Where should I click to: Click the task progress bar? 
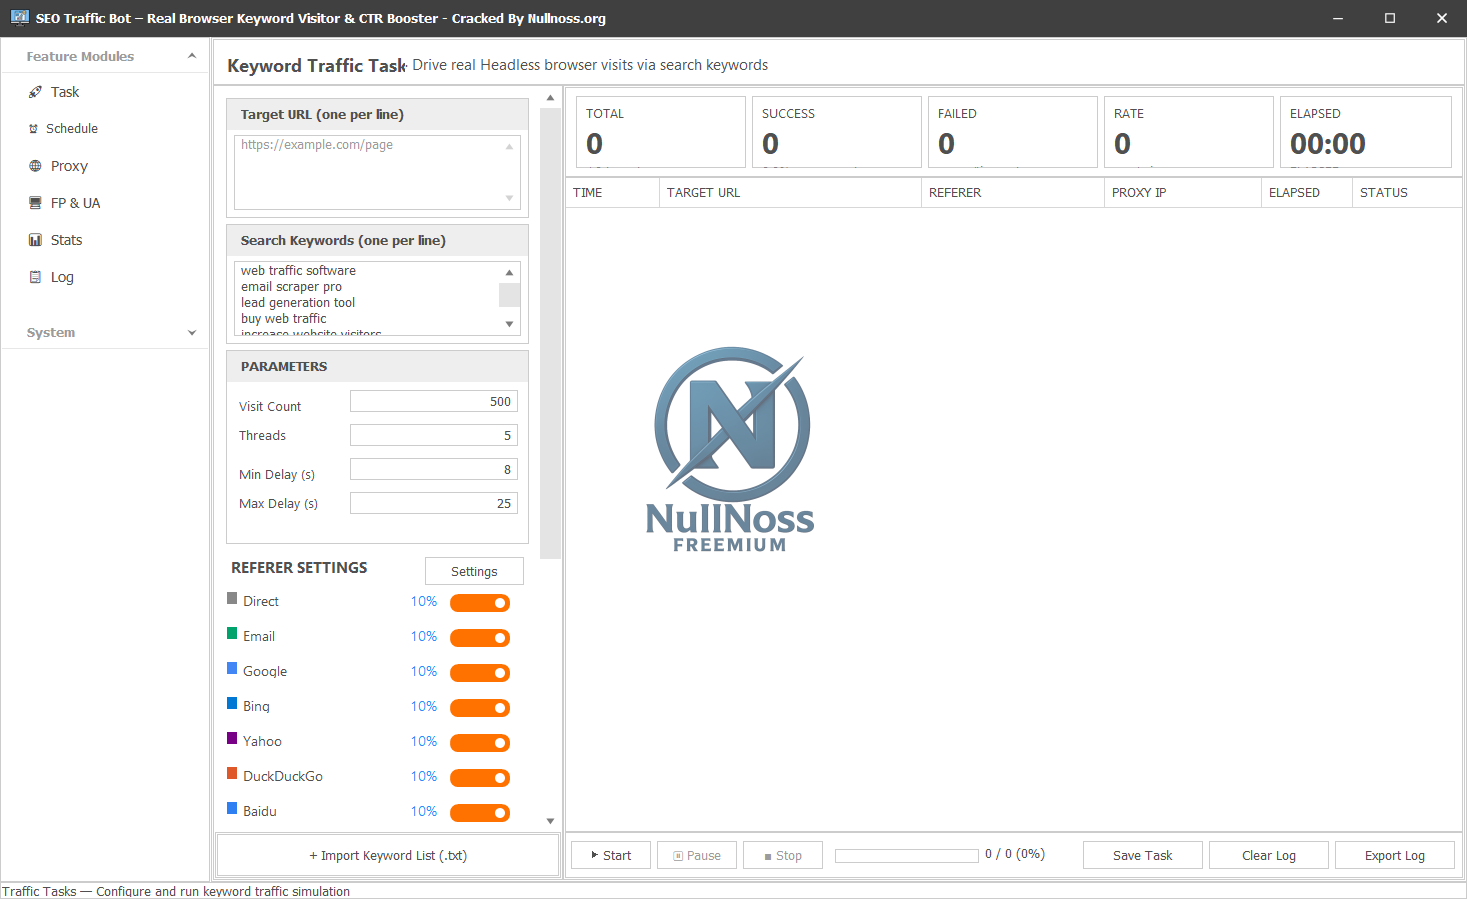click(x=906, y=856)
